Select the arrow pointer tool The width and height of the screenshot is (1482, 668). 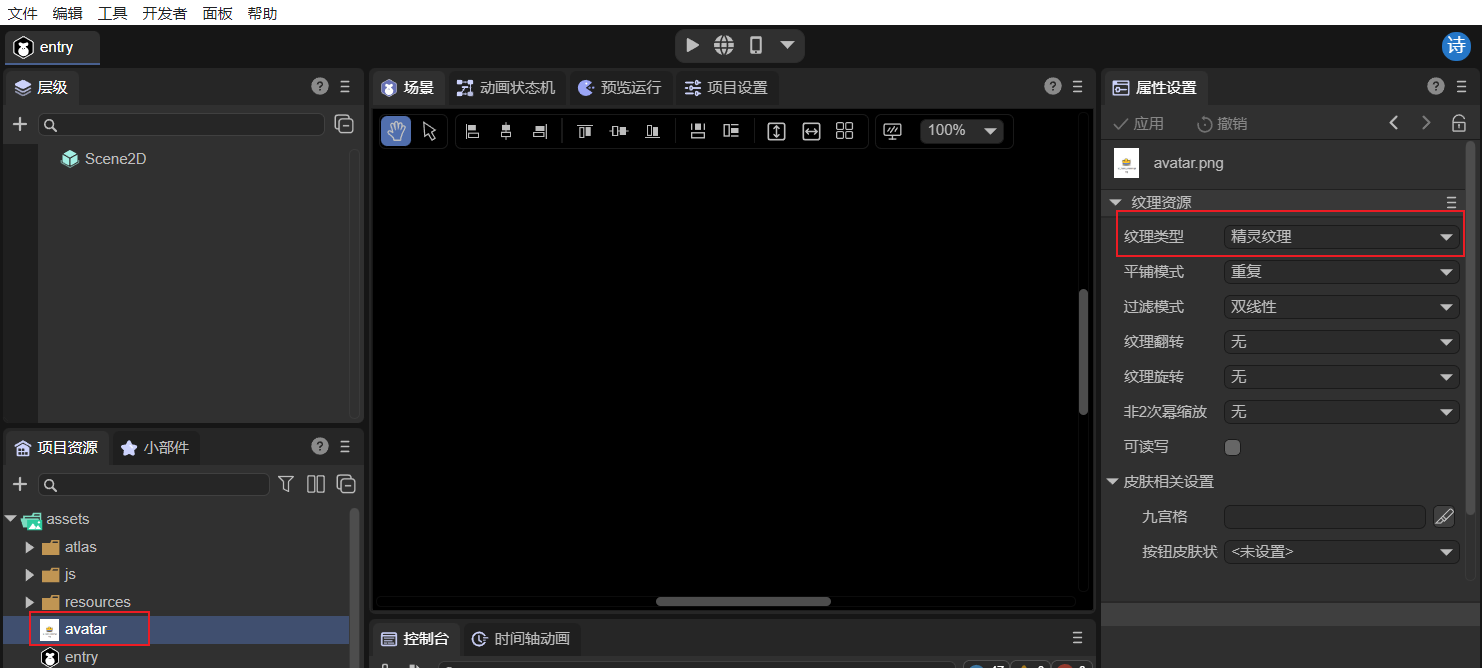430,131
